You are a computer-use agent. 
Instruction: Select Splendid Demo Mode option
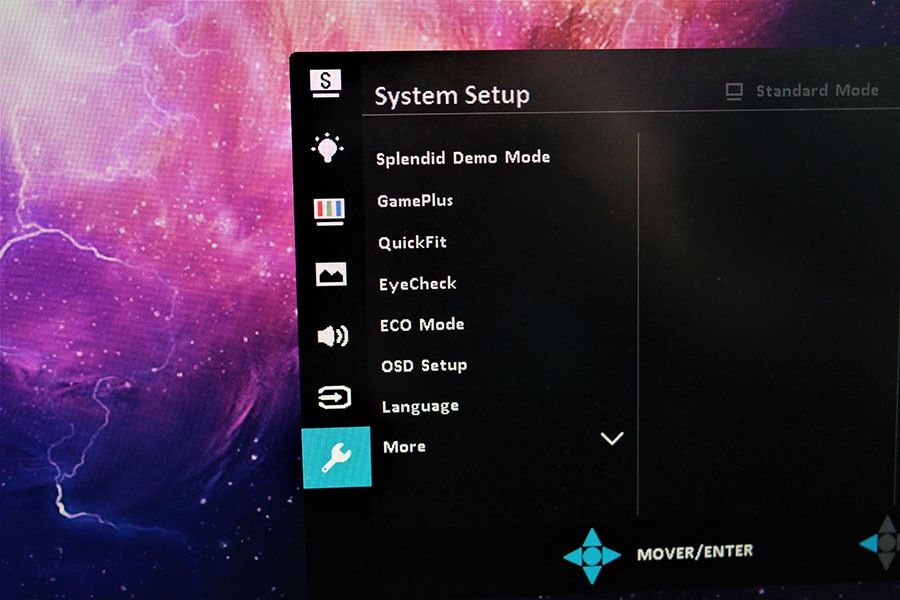[x=463, y=158]
